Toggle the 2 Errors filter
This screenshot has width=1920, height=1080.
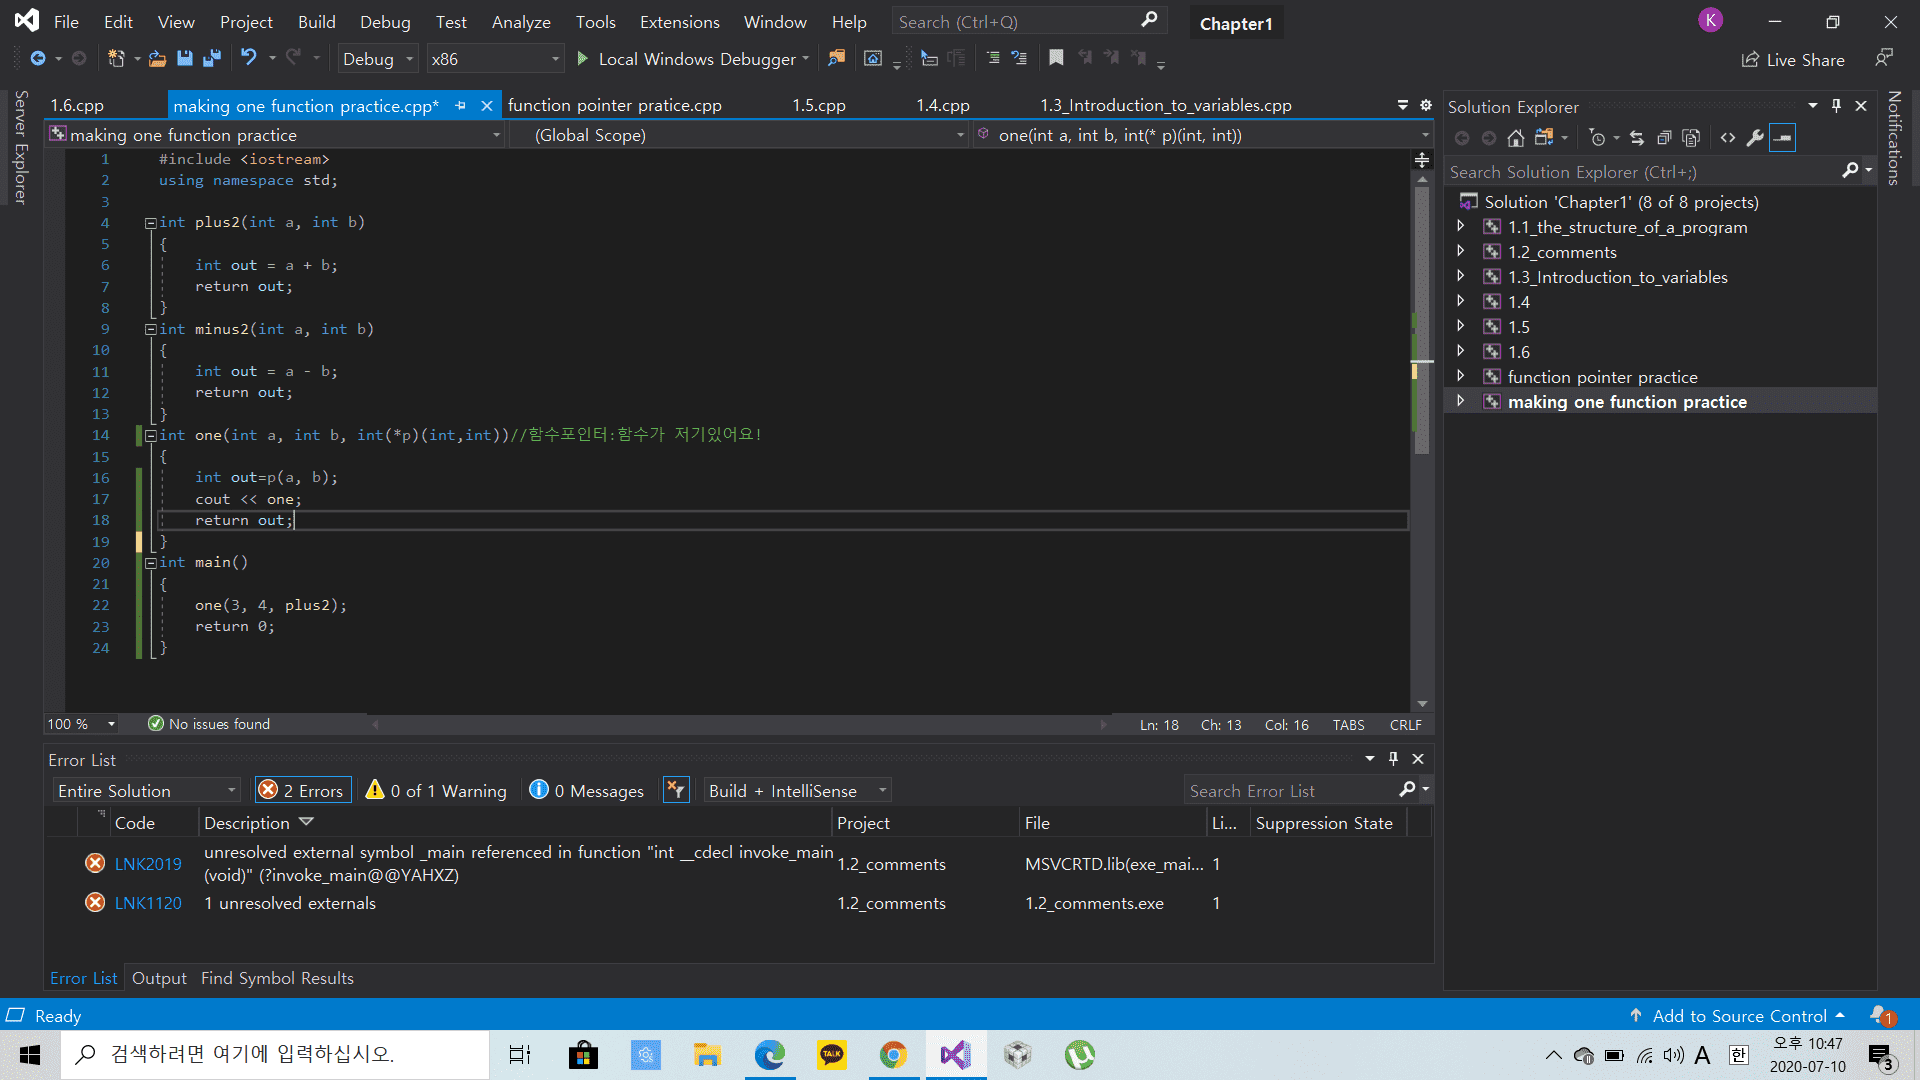302,791
